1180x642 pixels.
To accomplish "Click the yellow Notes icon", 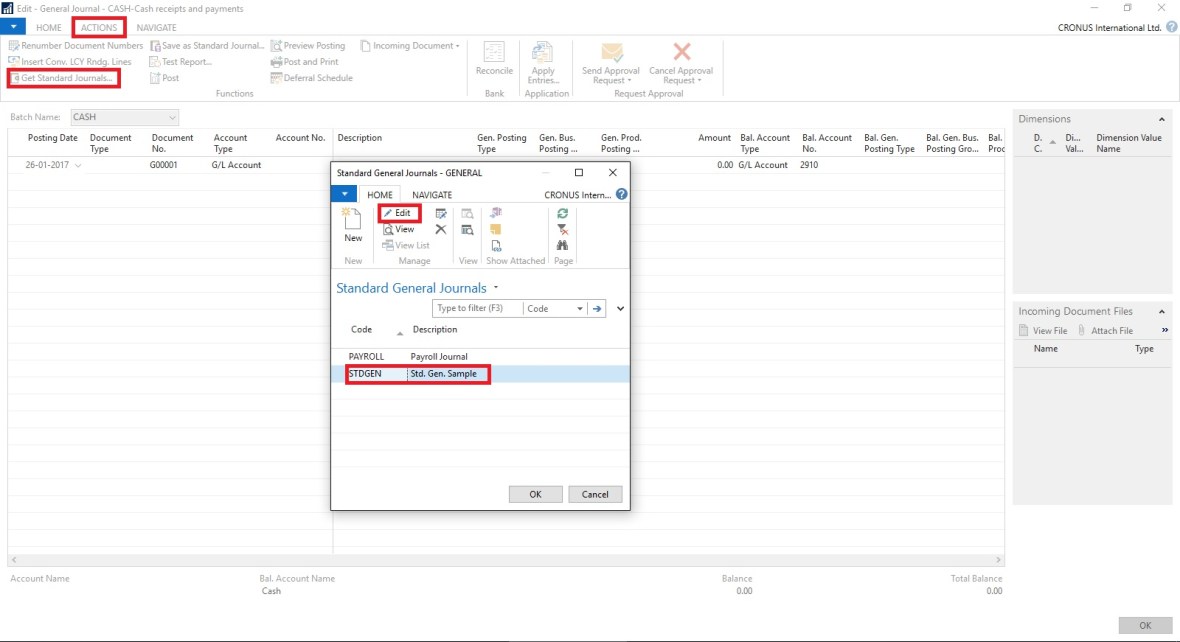I will point(496,229).
